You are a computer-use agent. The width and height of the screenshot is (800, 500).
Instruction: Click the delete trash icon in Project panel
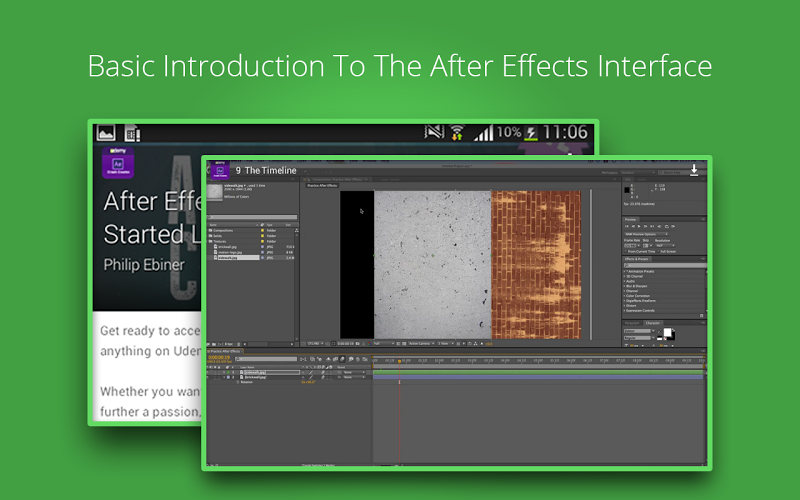pyautogui.click(x=239, y=344)
